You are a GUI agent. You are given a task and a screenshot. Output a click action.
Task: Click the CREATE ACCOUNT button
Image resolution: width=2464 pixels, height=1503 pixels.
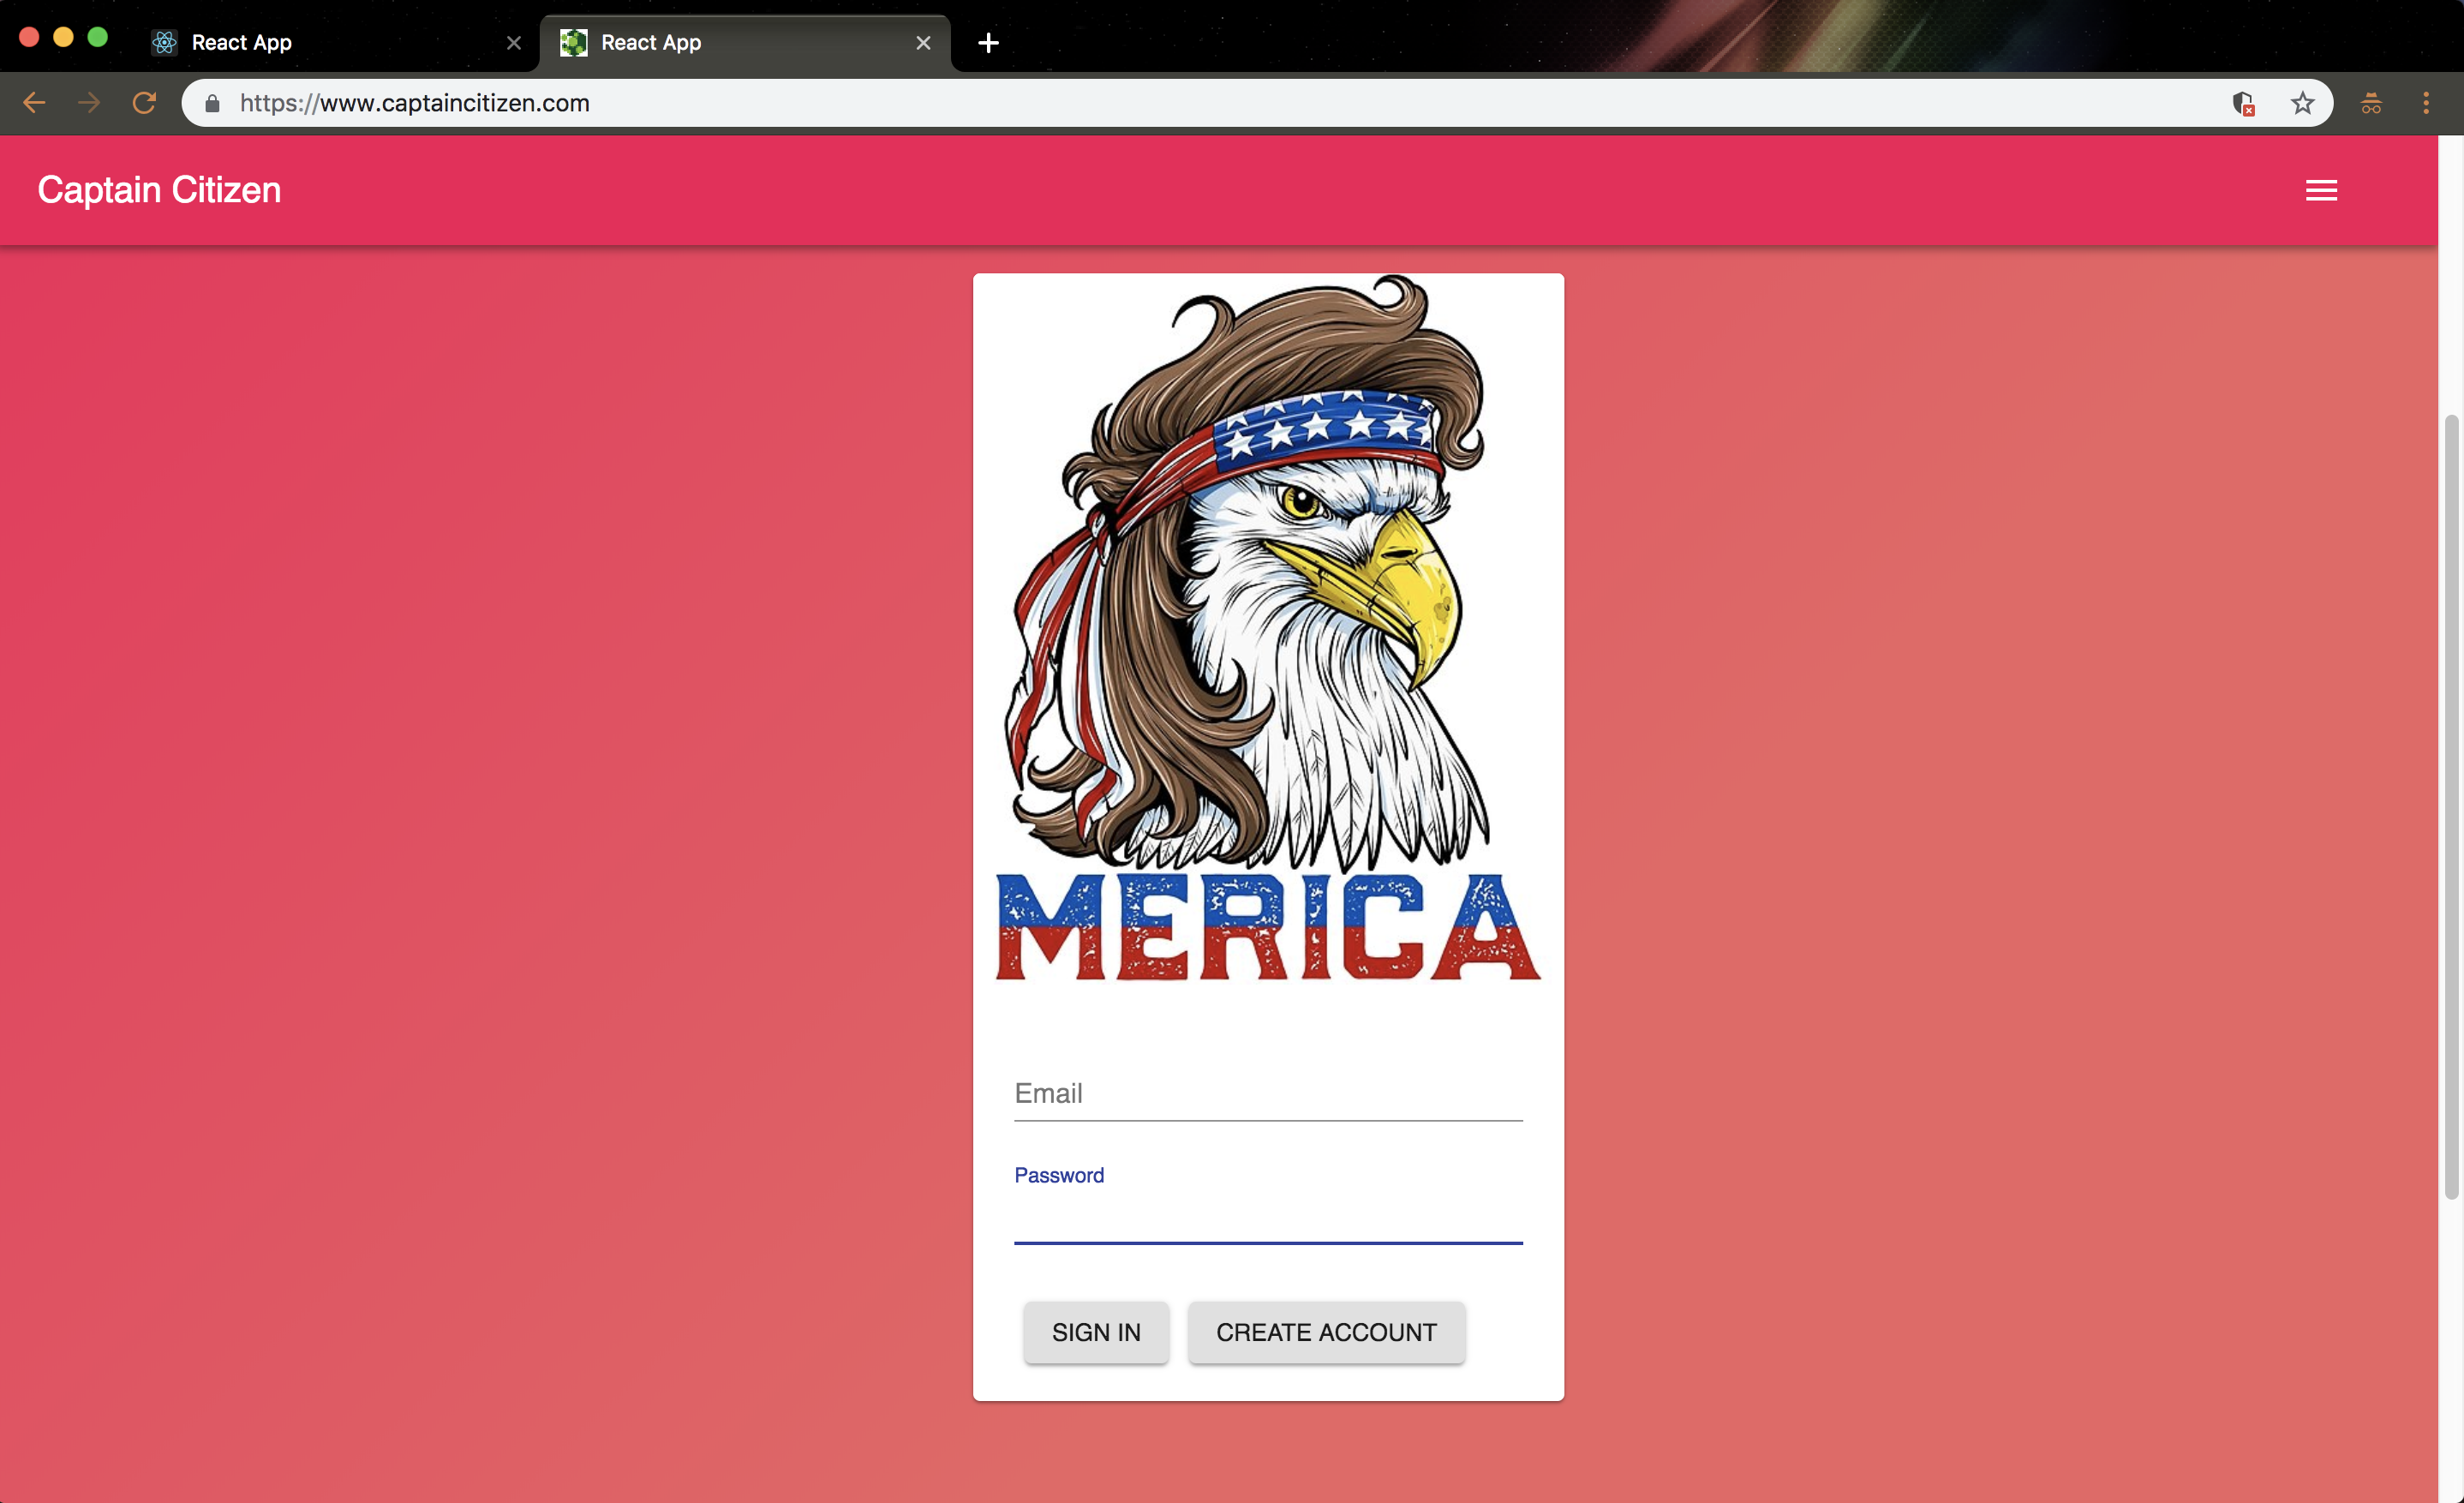click(1326, 1332)
